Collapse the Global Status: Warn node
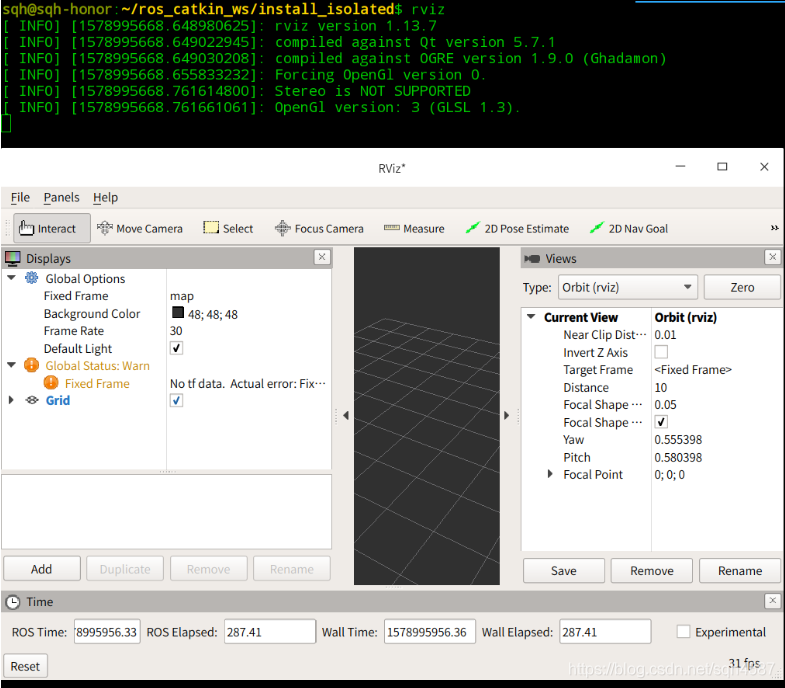785x688 pixels. point(12,366)
